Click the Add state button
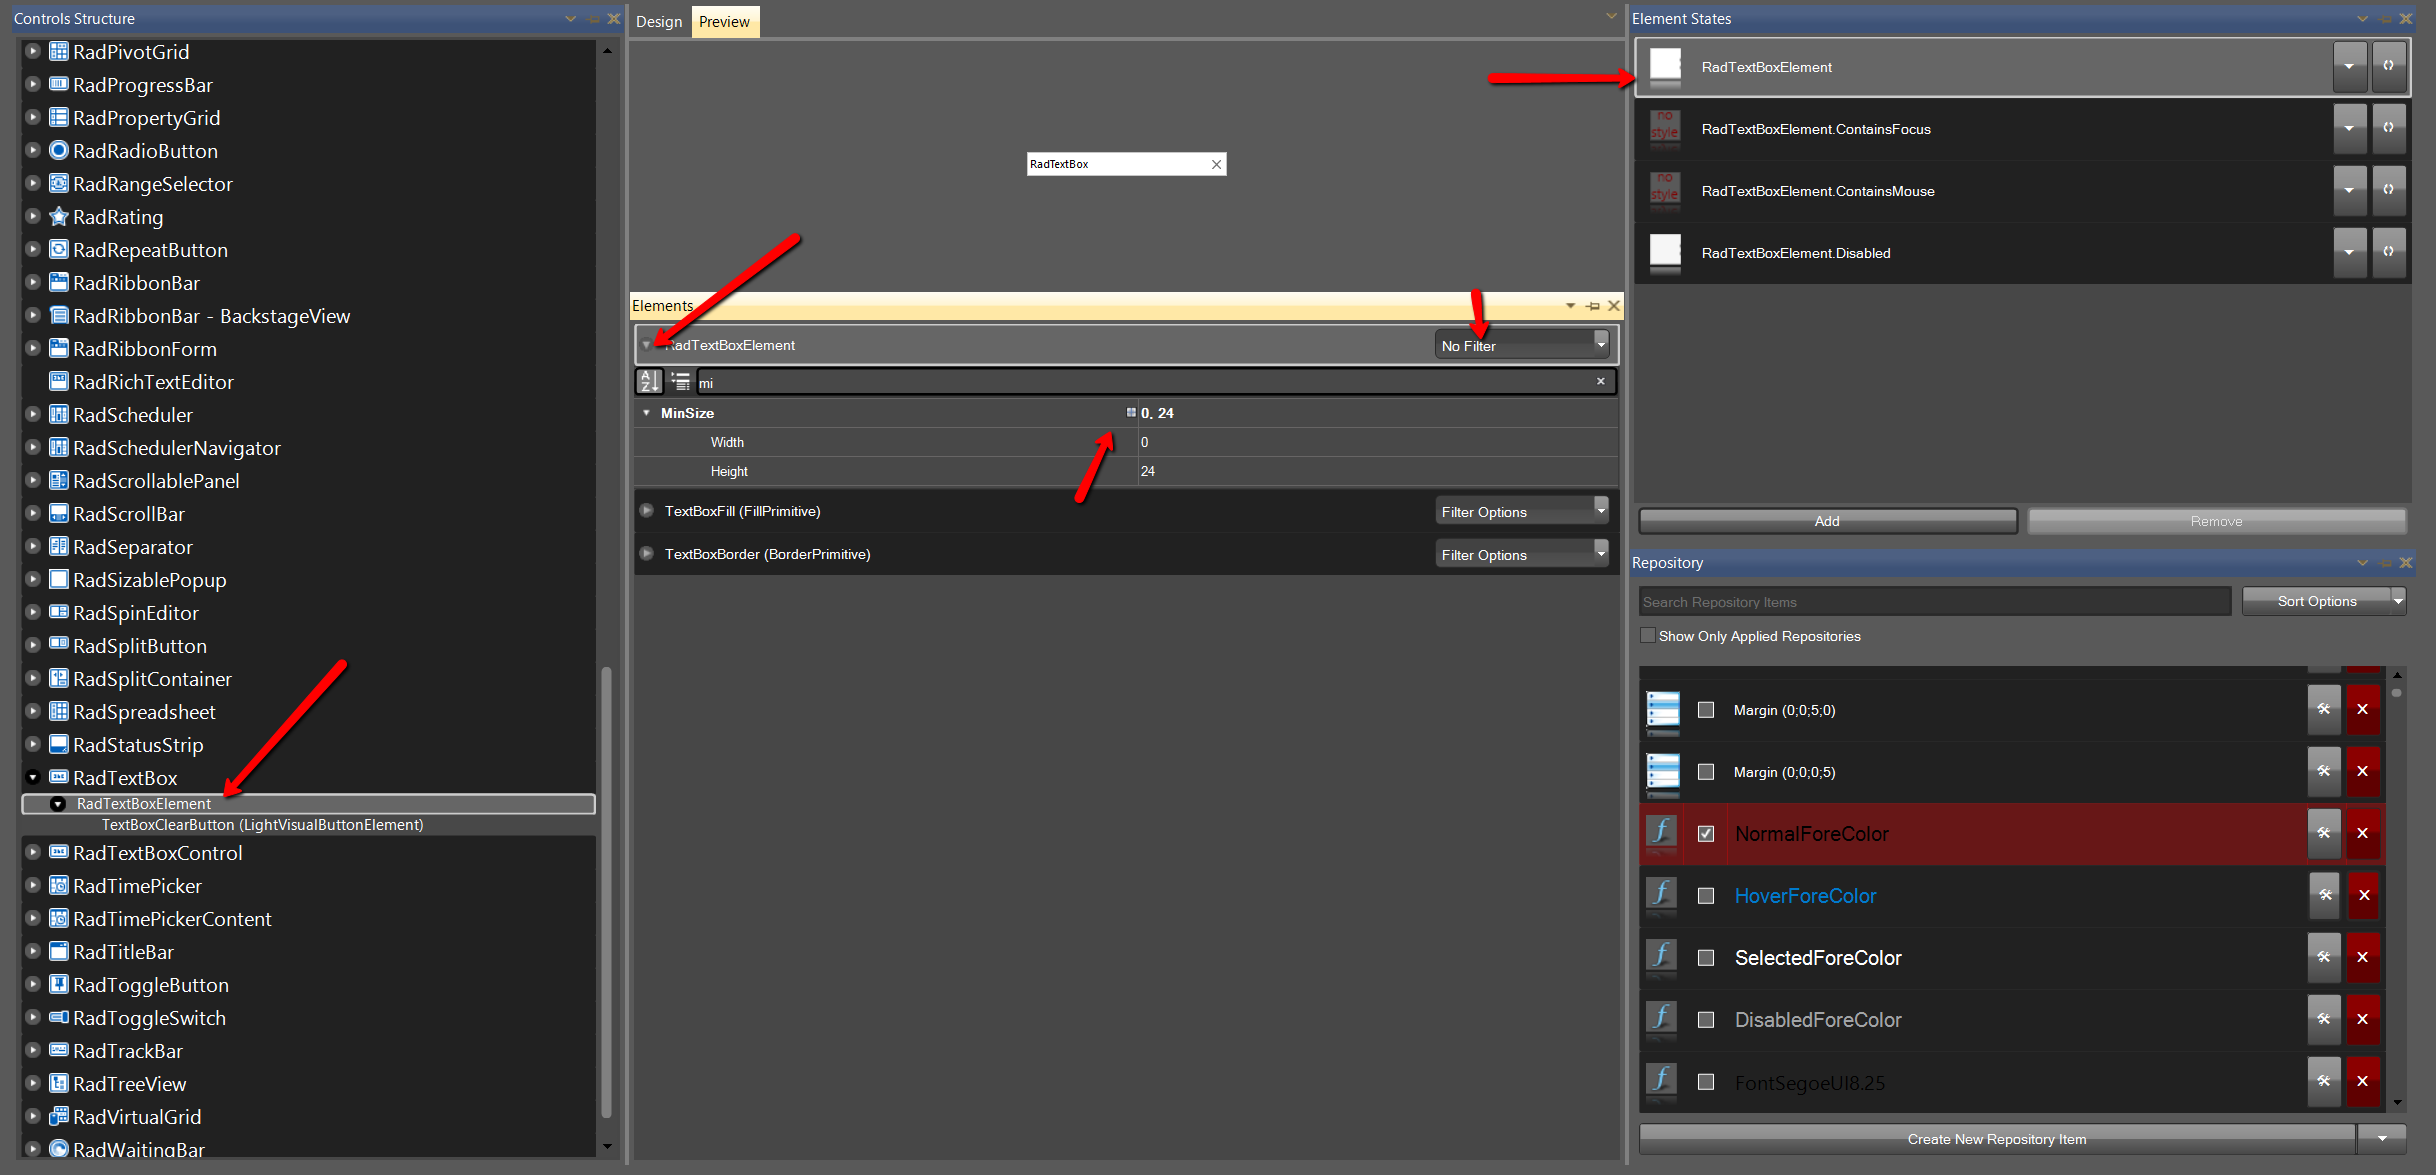The image size is (2436, 1175). pyautogui.click(x=1827, y=521)
